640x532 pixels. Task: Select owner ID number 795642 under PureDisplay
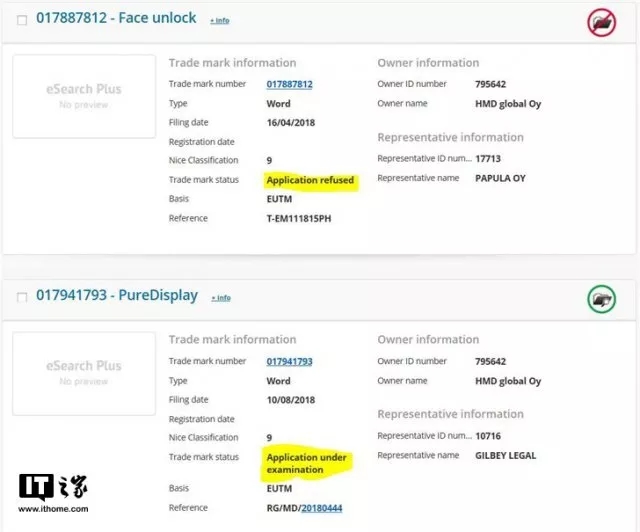pyautogui.click(x=490, y=362)
